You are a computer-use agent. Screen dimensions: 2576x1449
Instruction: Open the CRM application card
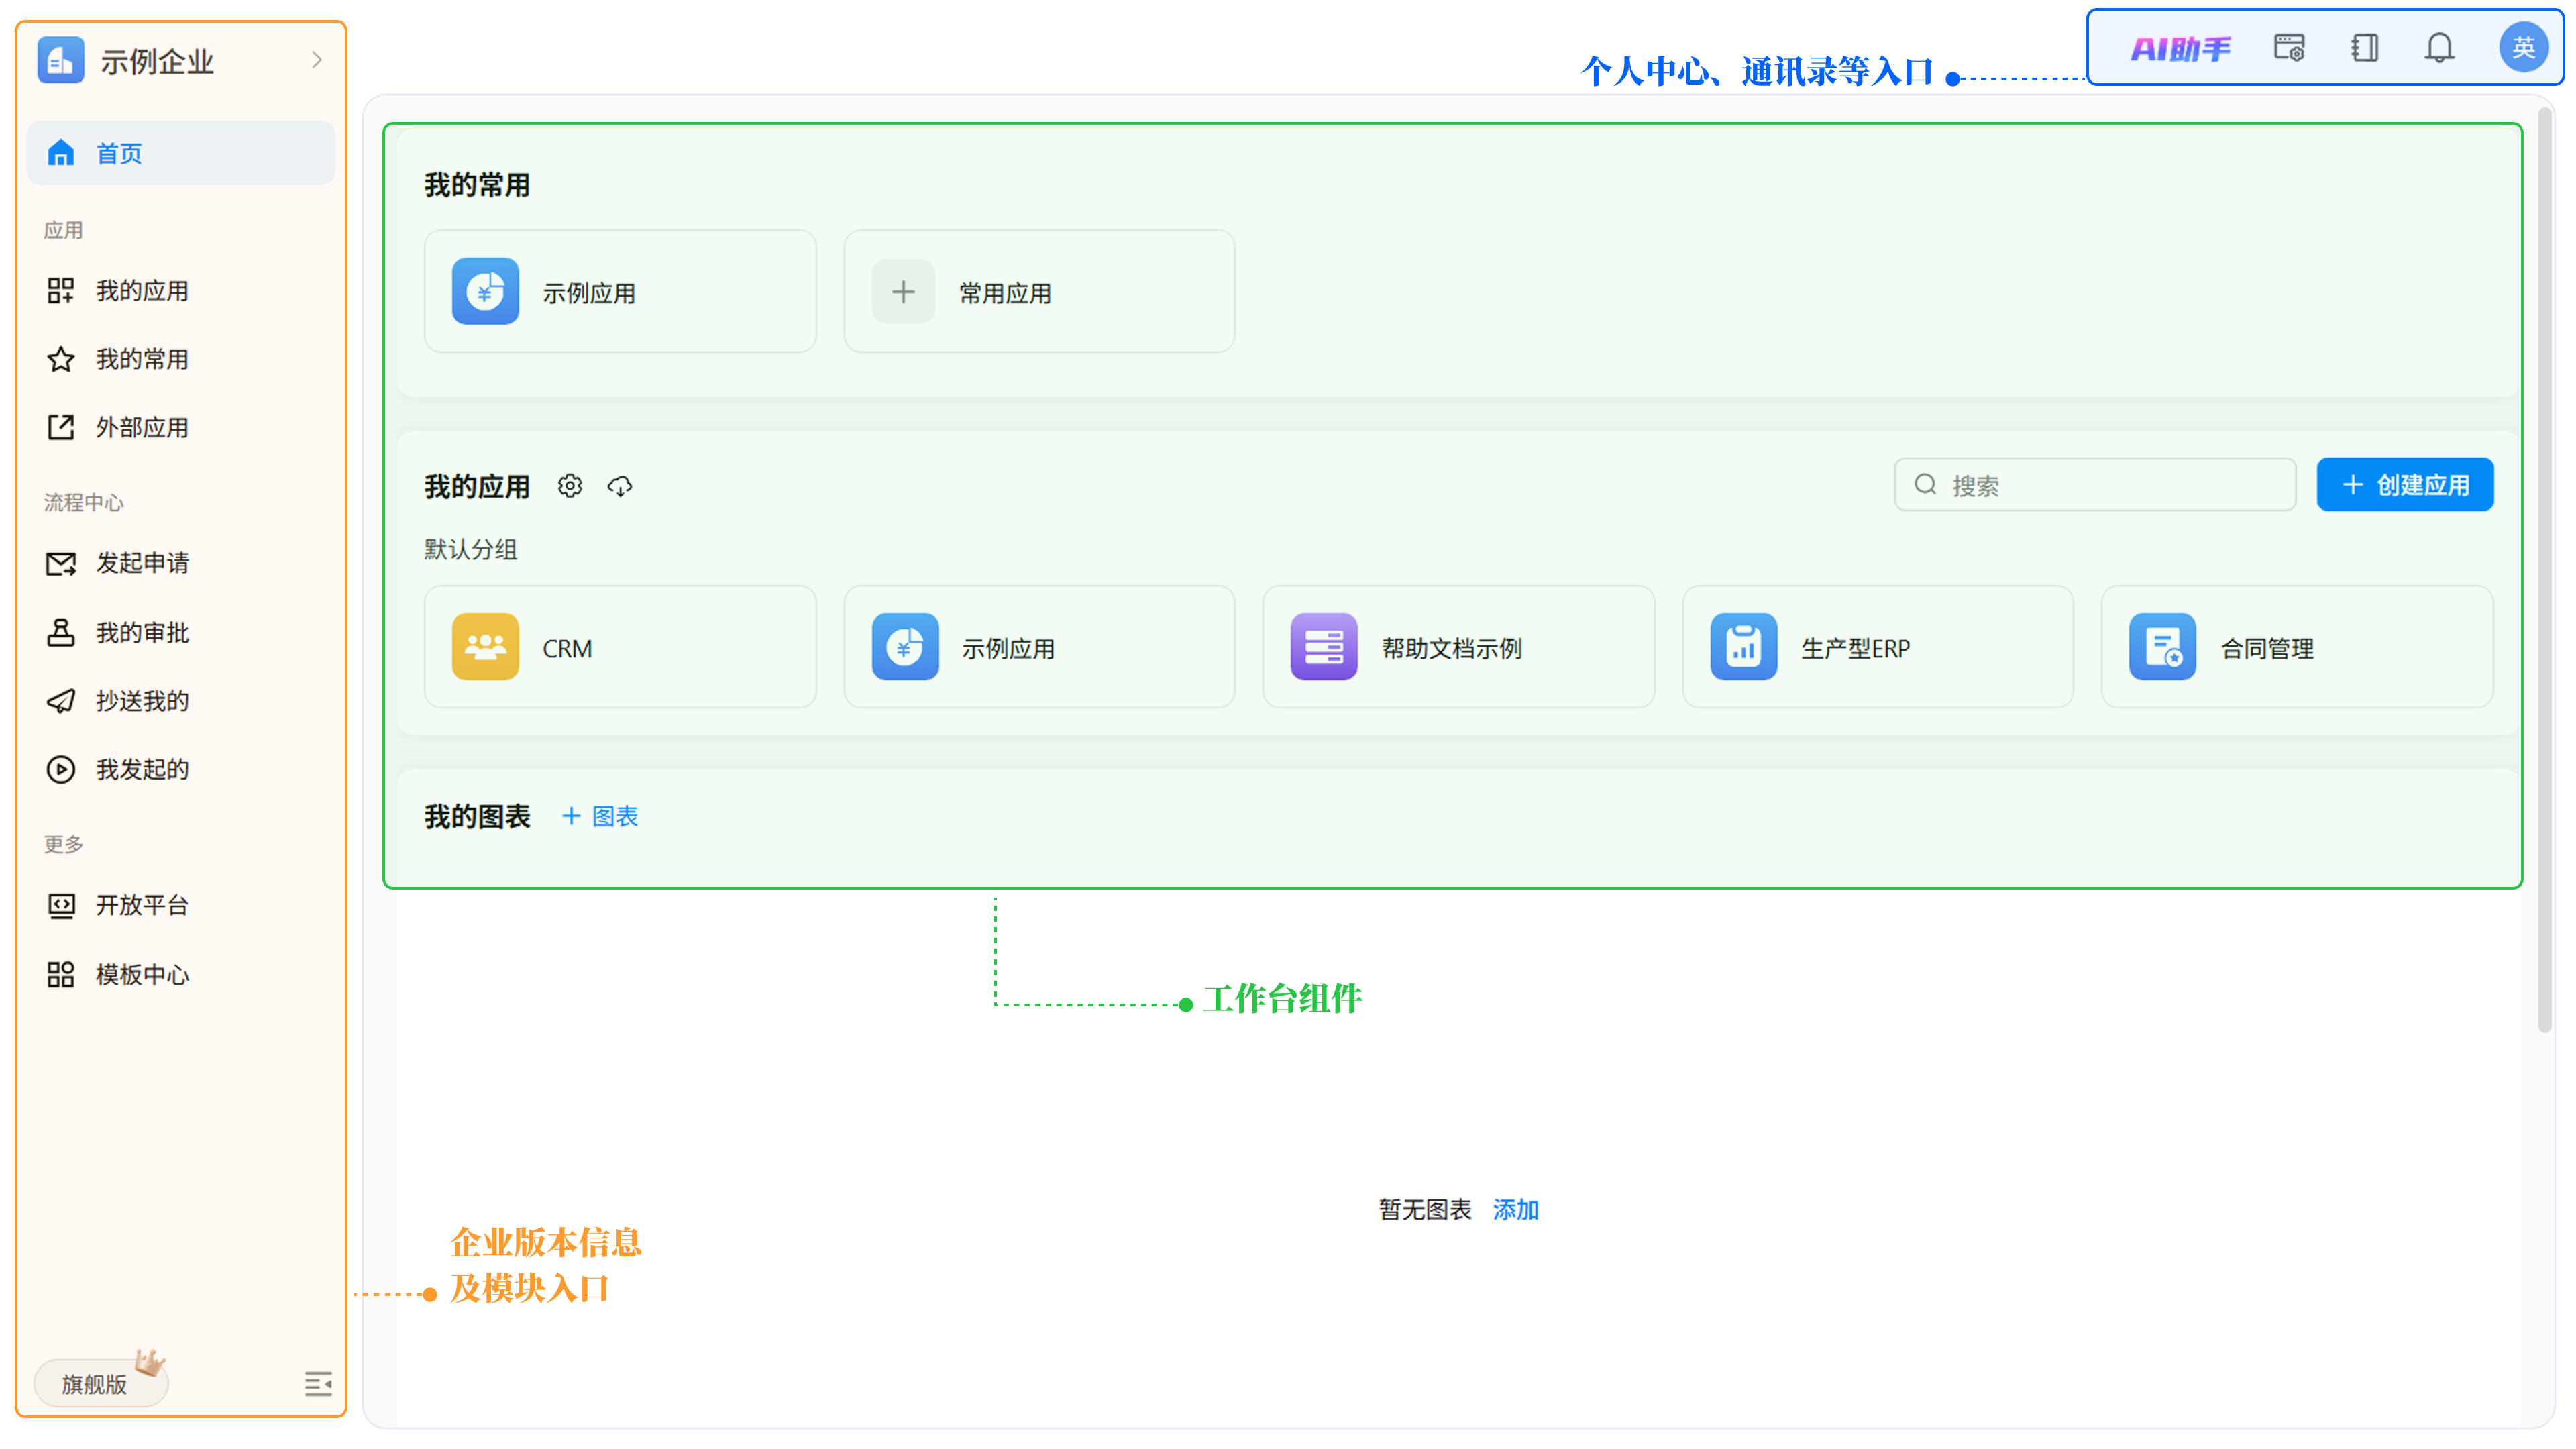point(620,648)
